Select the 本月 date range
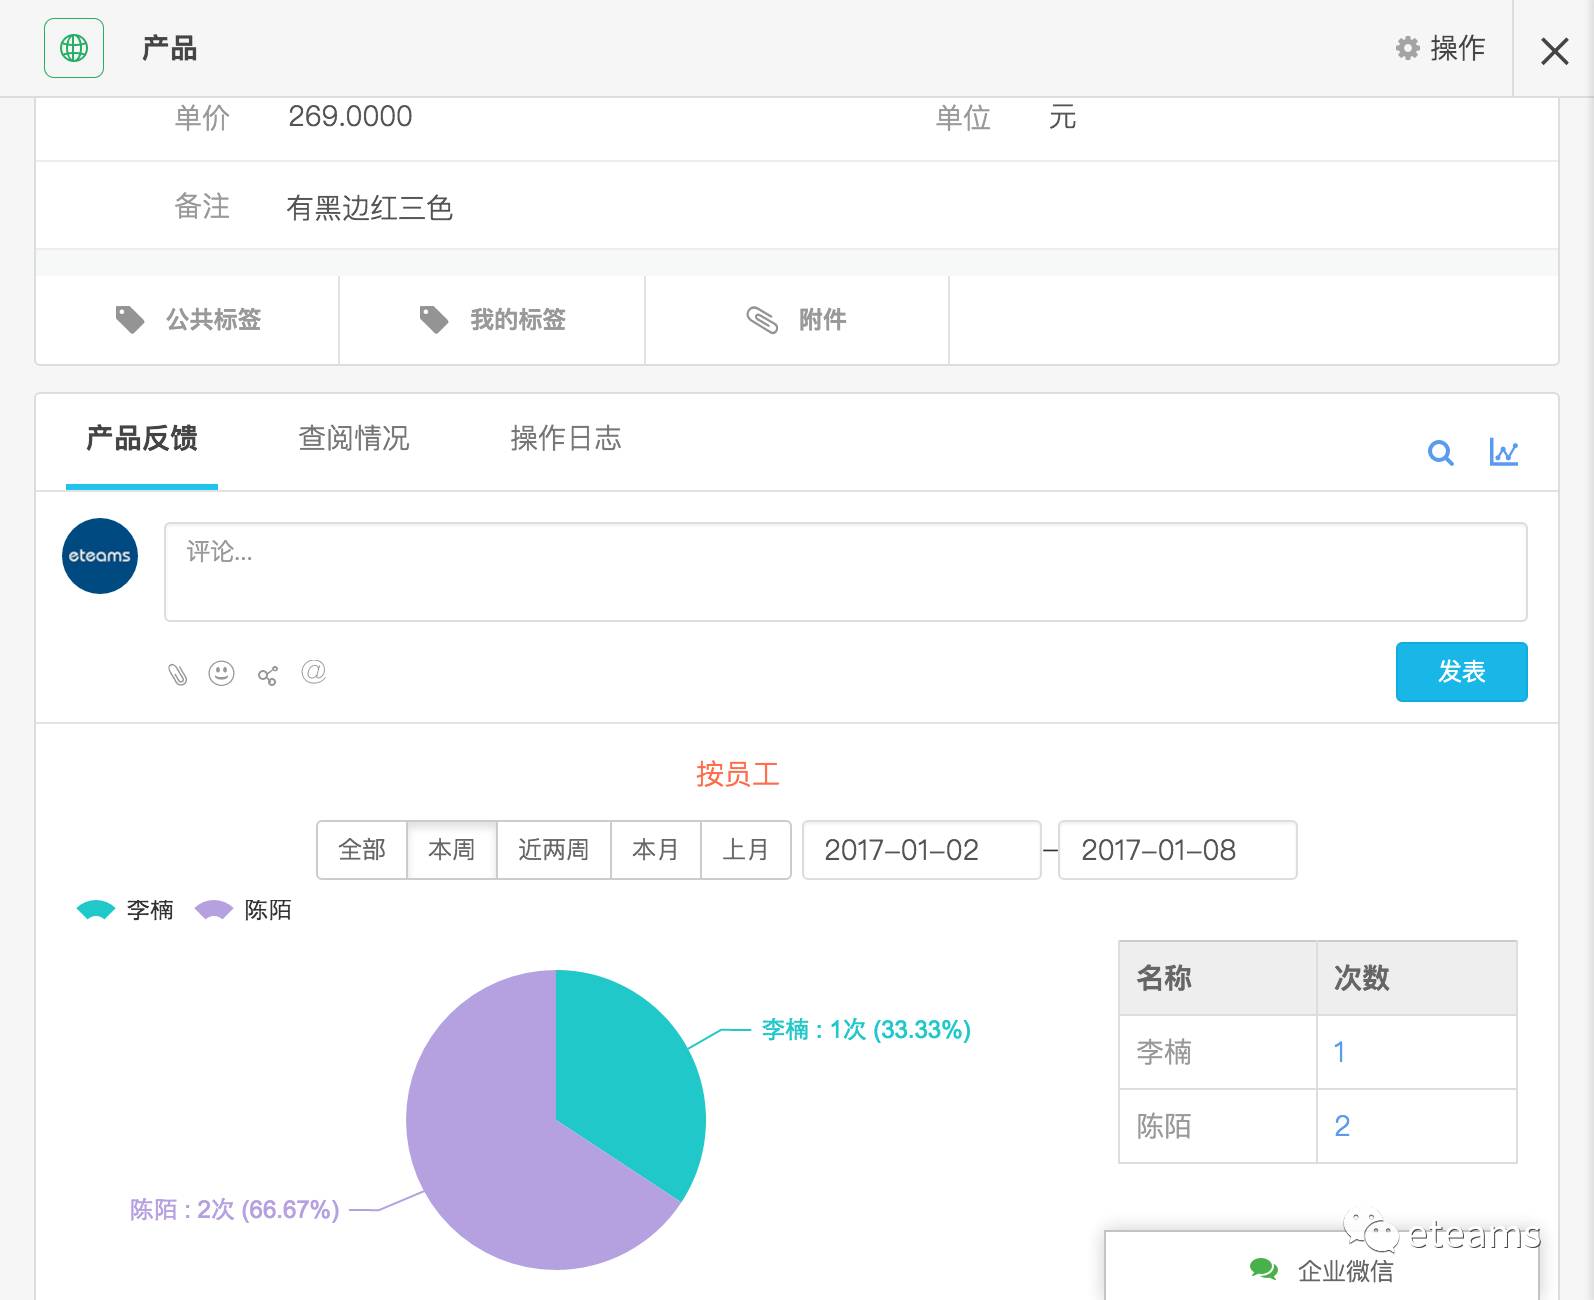 656,850
